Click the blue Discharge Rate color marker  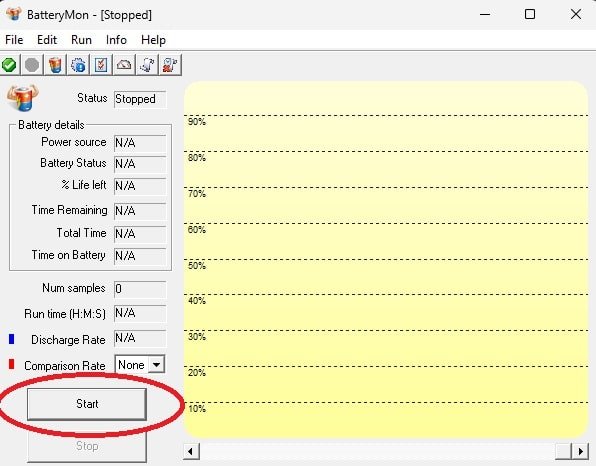coord(11,339)
